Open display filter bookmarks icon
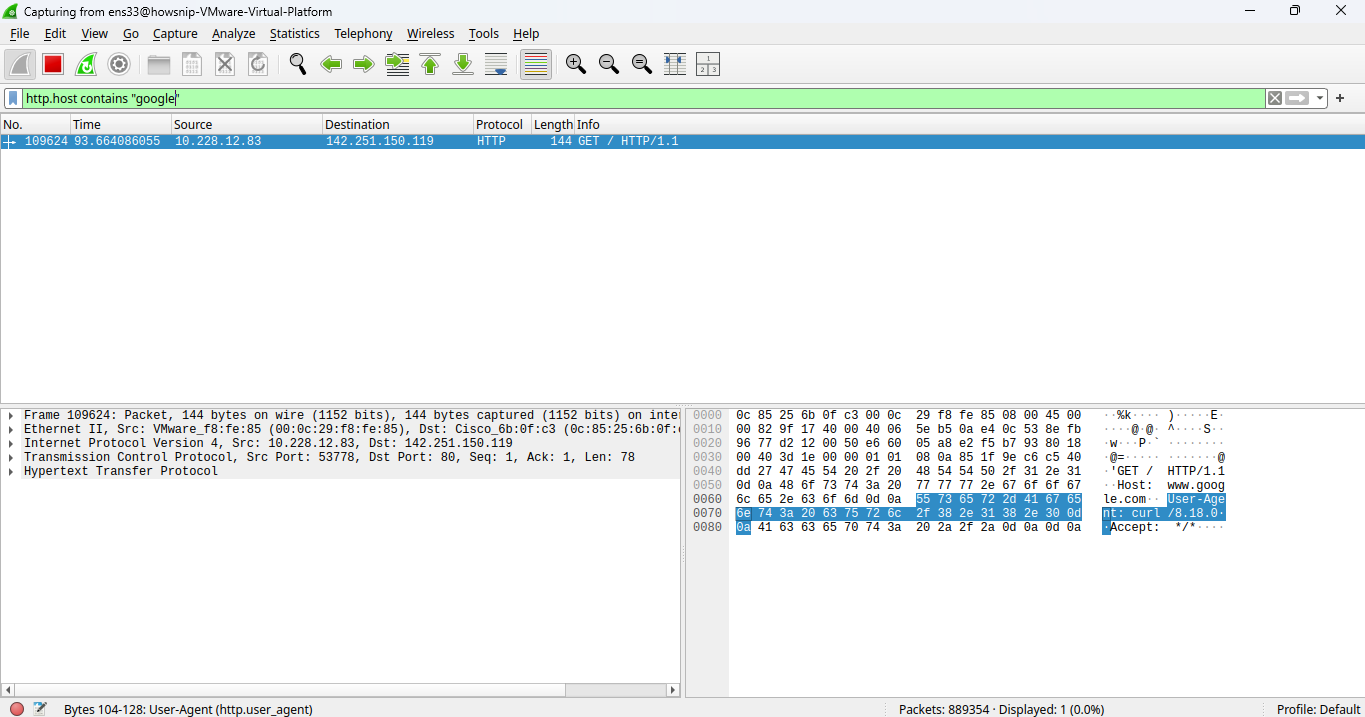Screen dimensions: 1365x717 (13, 98)
